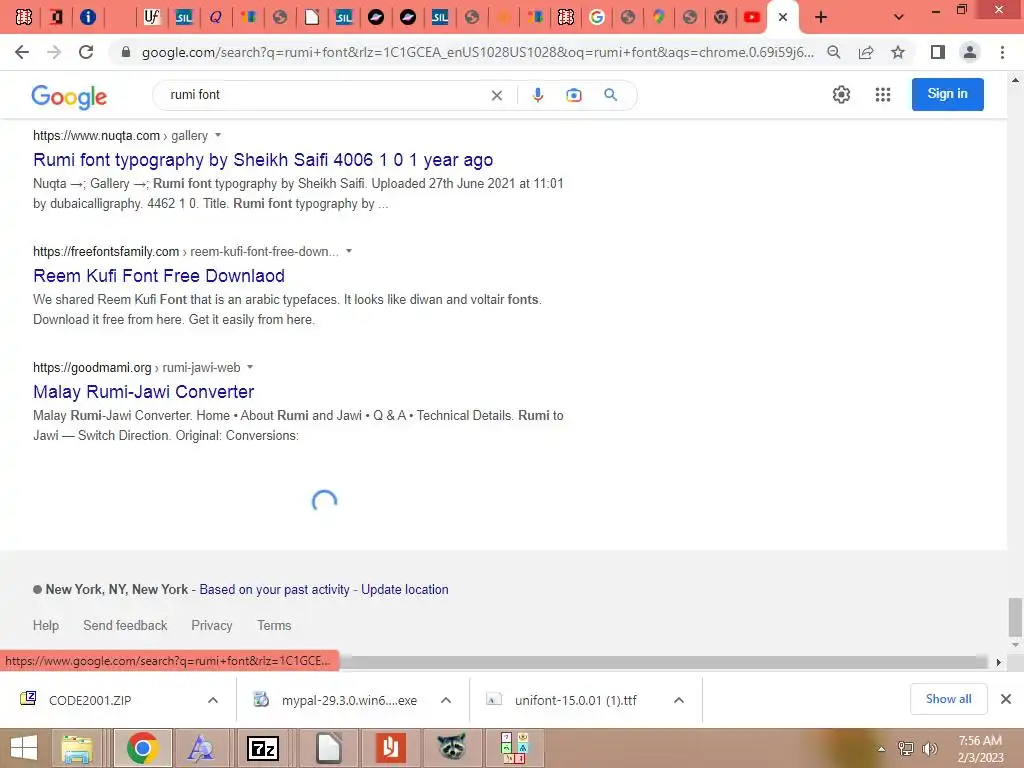Open network status in system tray
Viewport: 1024px width, 768px height.
tap(905, 749)
